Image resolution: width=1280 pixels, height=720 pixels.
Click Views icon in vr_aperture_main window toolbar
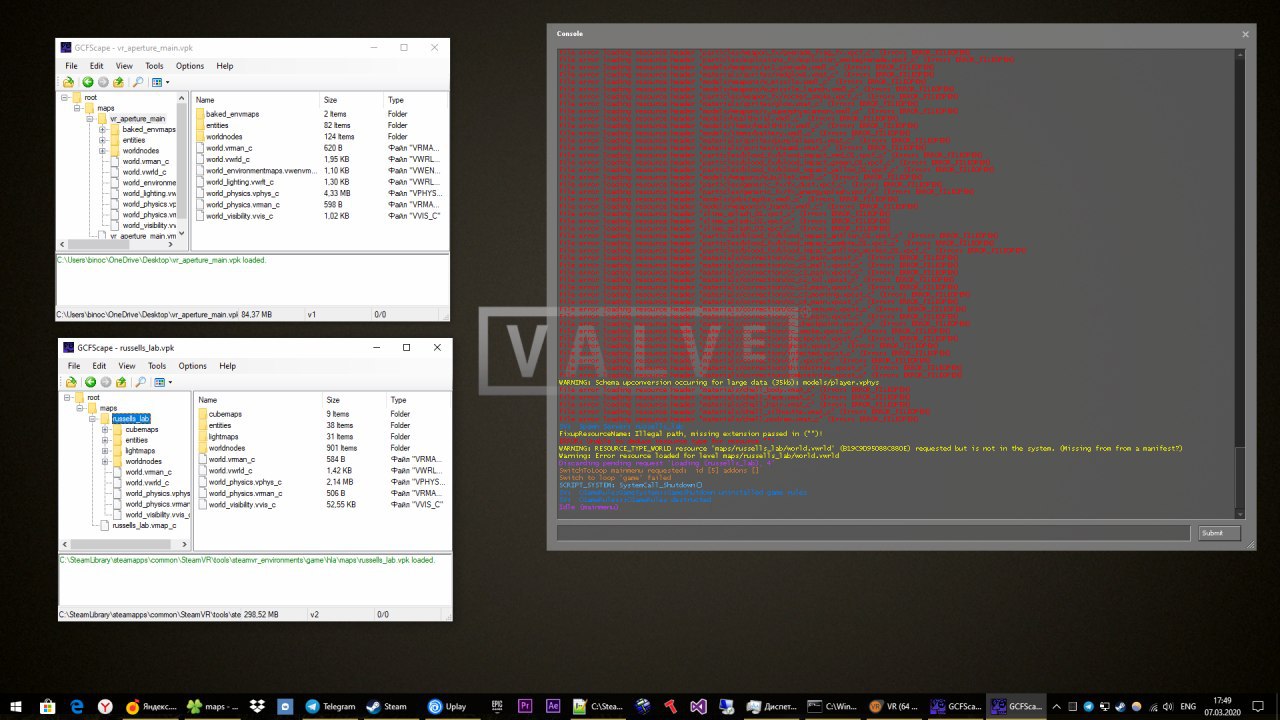click(157, 82)
